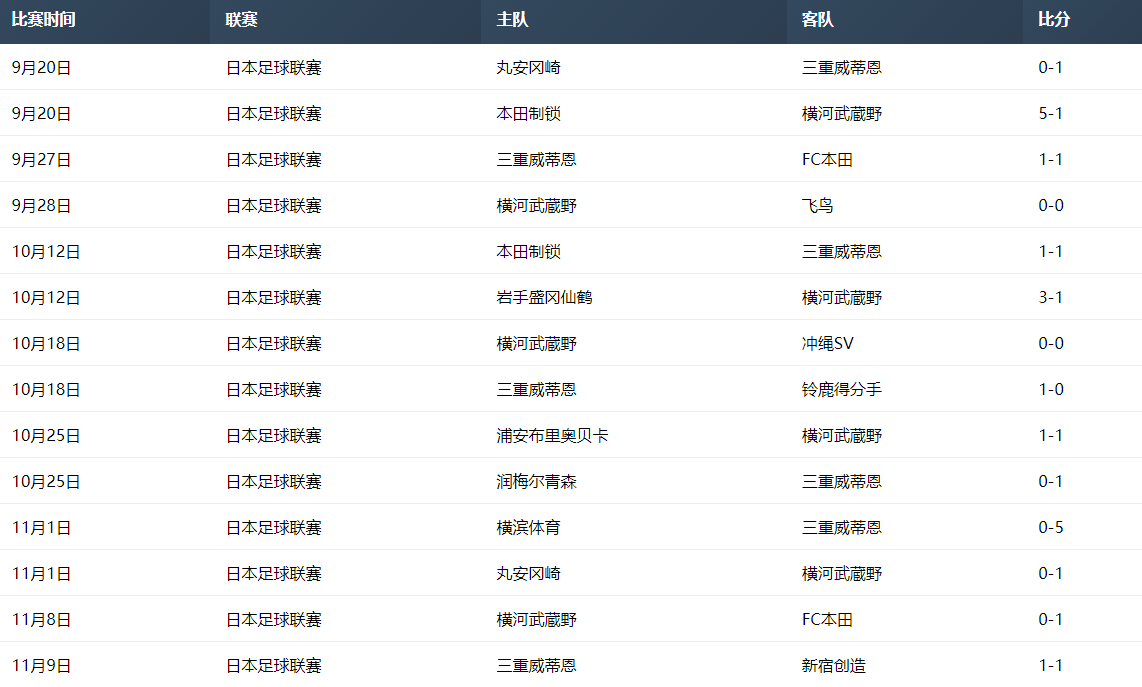1142x687 pixels.
Task: Click the 比分 column header
Action: click(x=1054, y=20)
